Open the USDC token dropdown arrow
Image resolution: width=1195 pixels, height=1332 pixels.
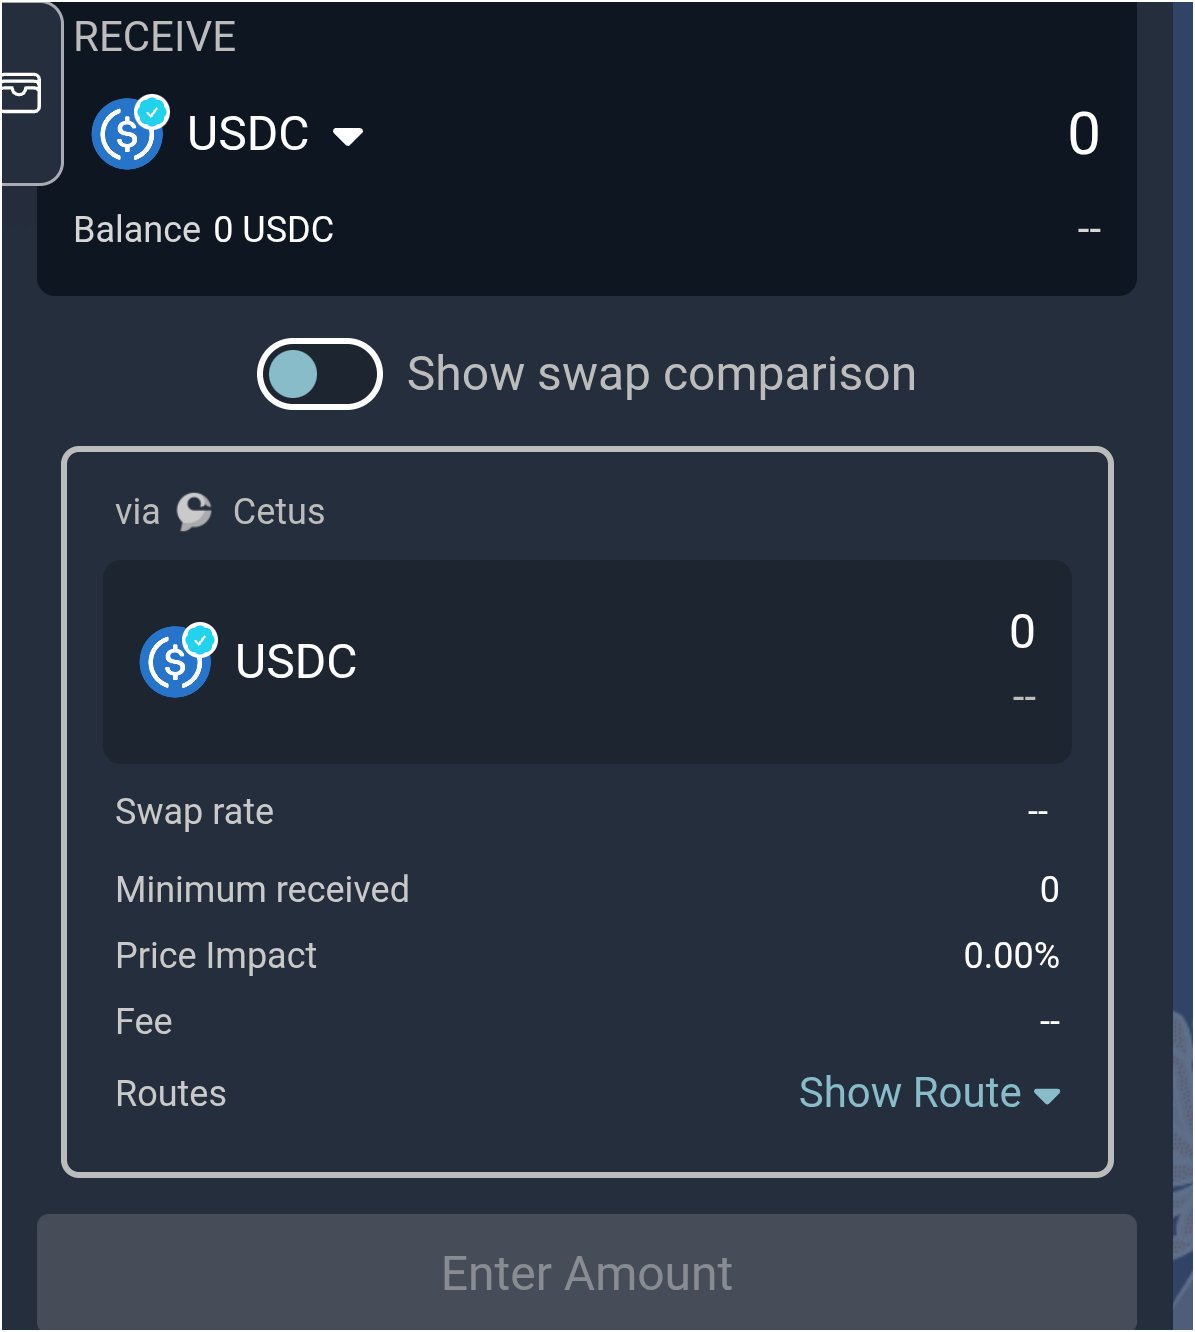(x=348, y=137)
